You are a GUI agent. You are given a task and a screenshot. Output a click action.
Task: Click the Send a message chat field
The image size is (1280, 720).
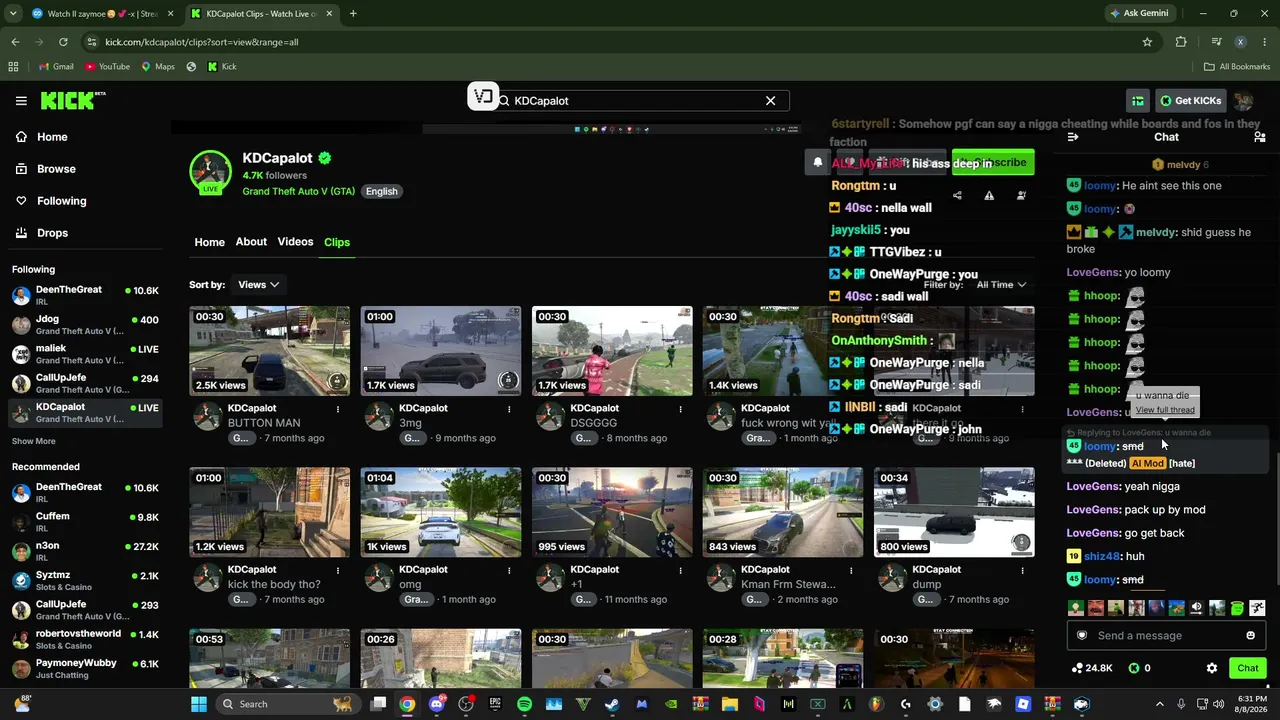click(x=1165, y=636)
